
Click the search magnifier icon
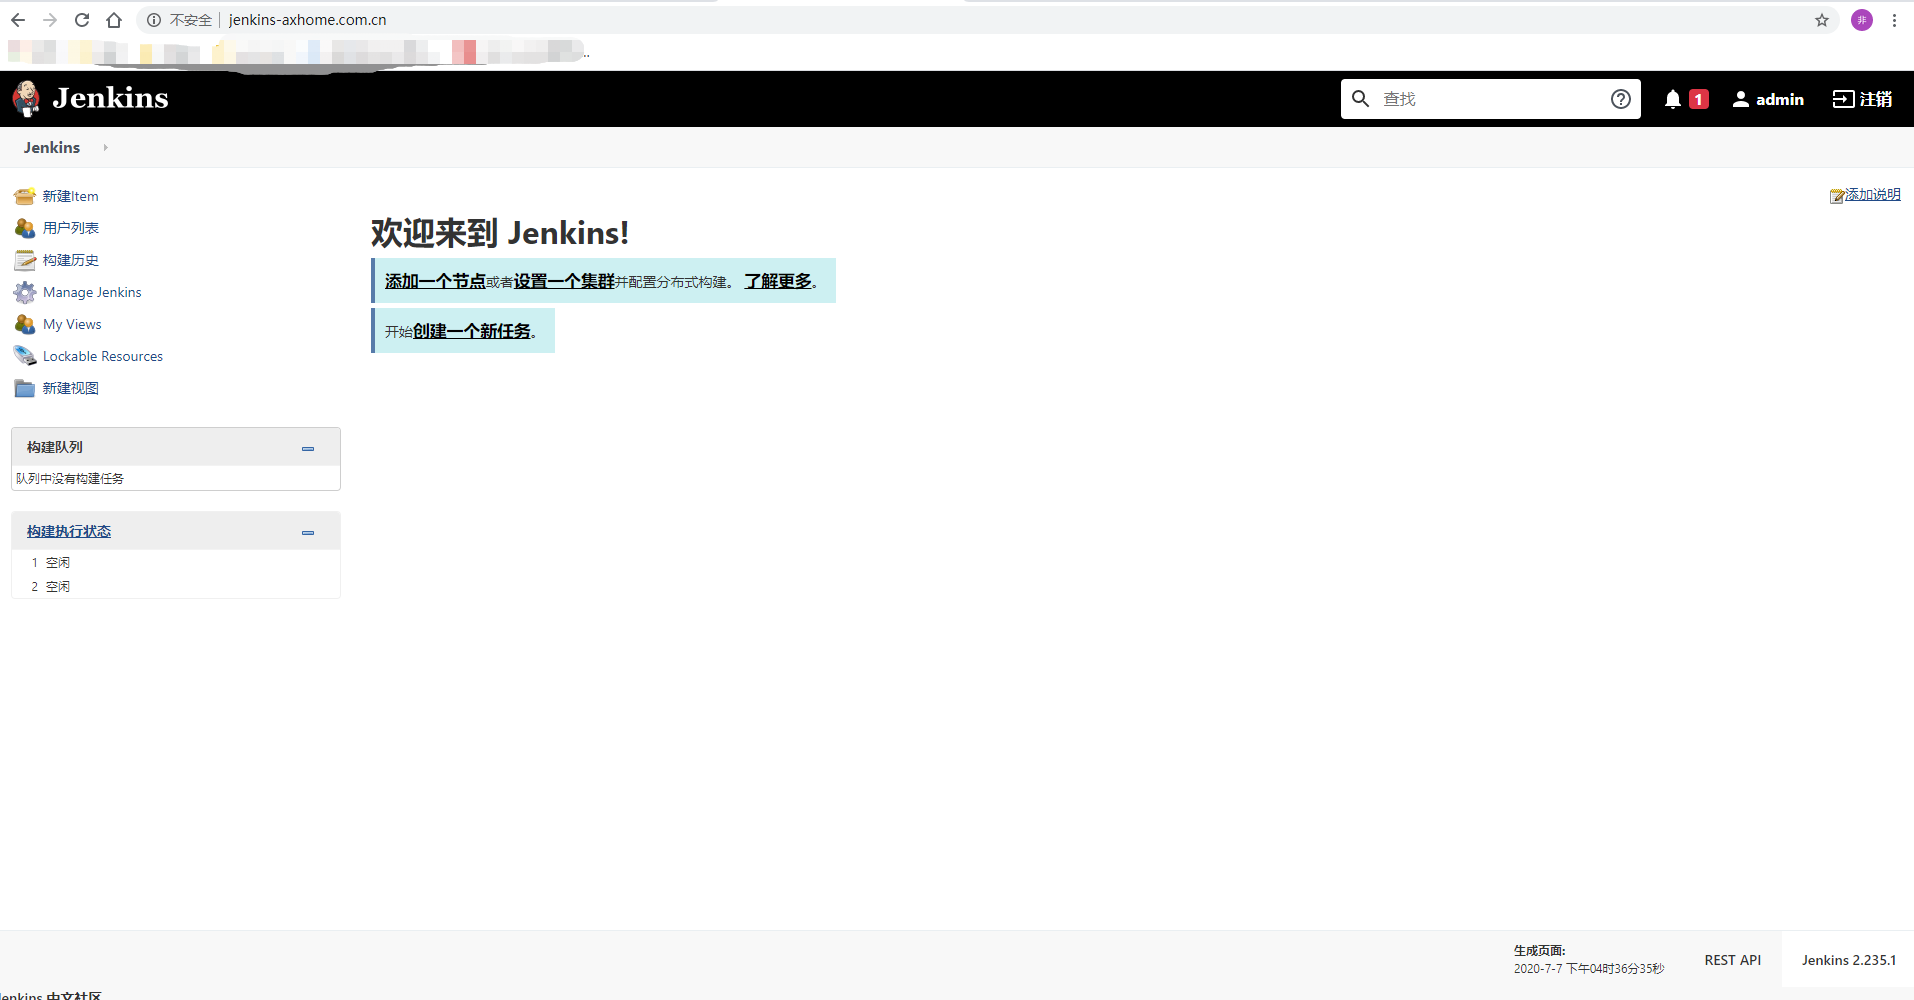(x=1360, y=98)
